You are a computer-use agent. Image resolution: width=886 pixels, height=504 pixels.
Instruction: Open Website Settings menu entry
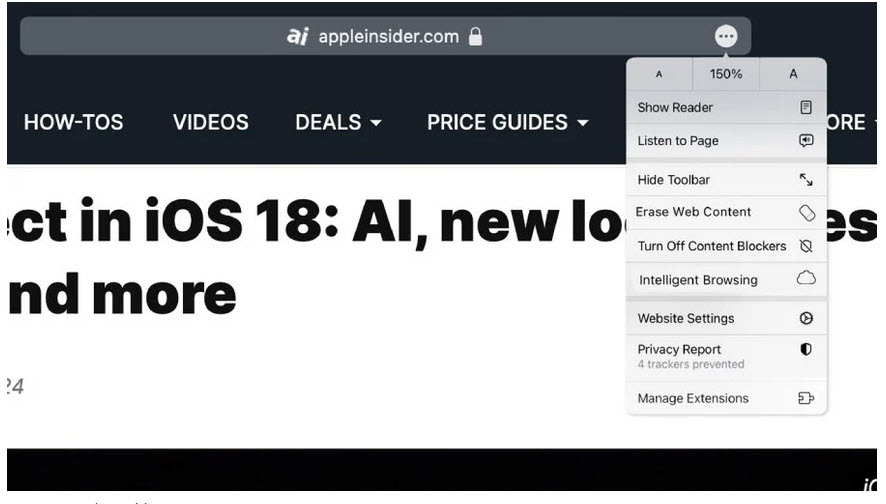[726, 318]
